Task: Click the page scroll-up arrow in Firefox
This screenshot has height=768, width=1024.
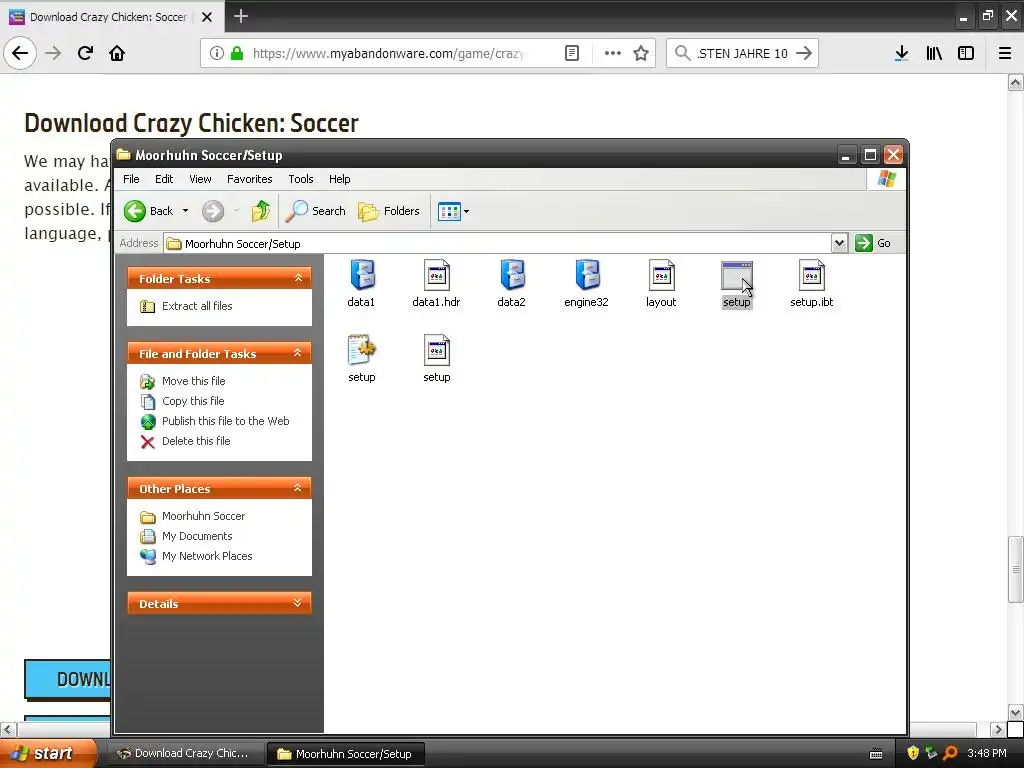Action: [x=1015, y=82]
